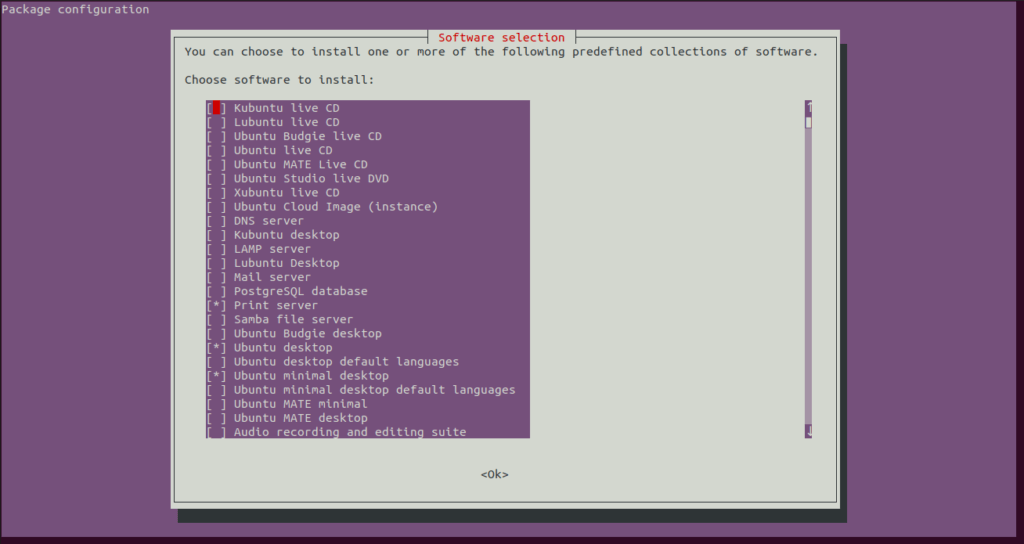Toggle the DNS server checkbox
The width and height of the screenshot is (1024, 544).
216,221
